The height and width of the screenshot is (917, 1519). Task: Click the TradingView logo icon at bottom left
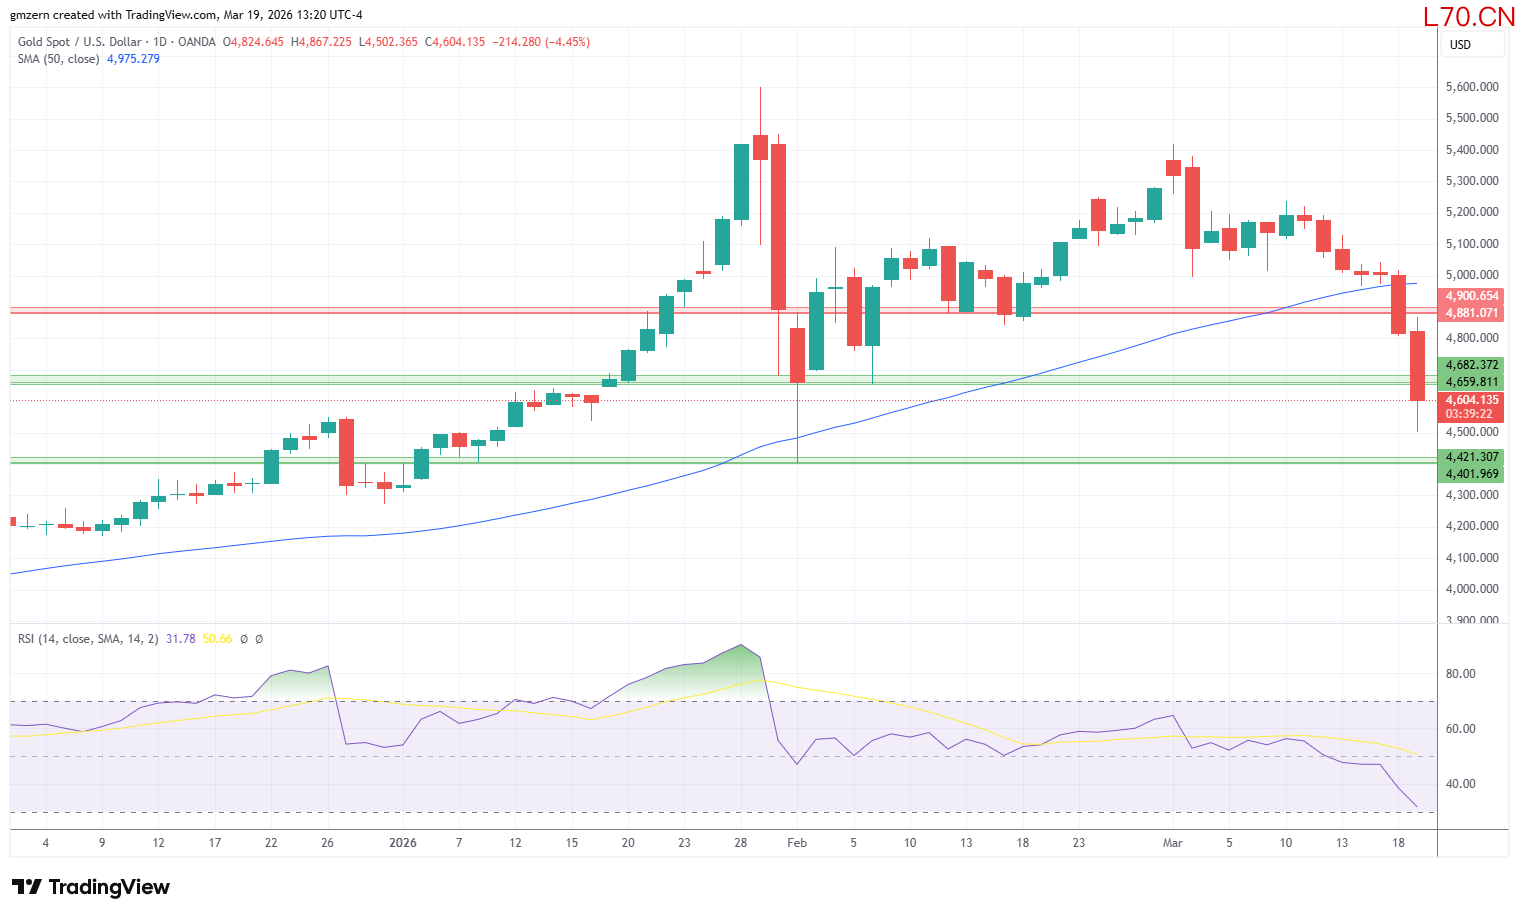click(26, 887)
